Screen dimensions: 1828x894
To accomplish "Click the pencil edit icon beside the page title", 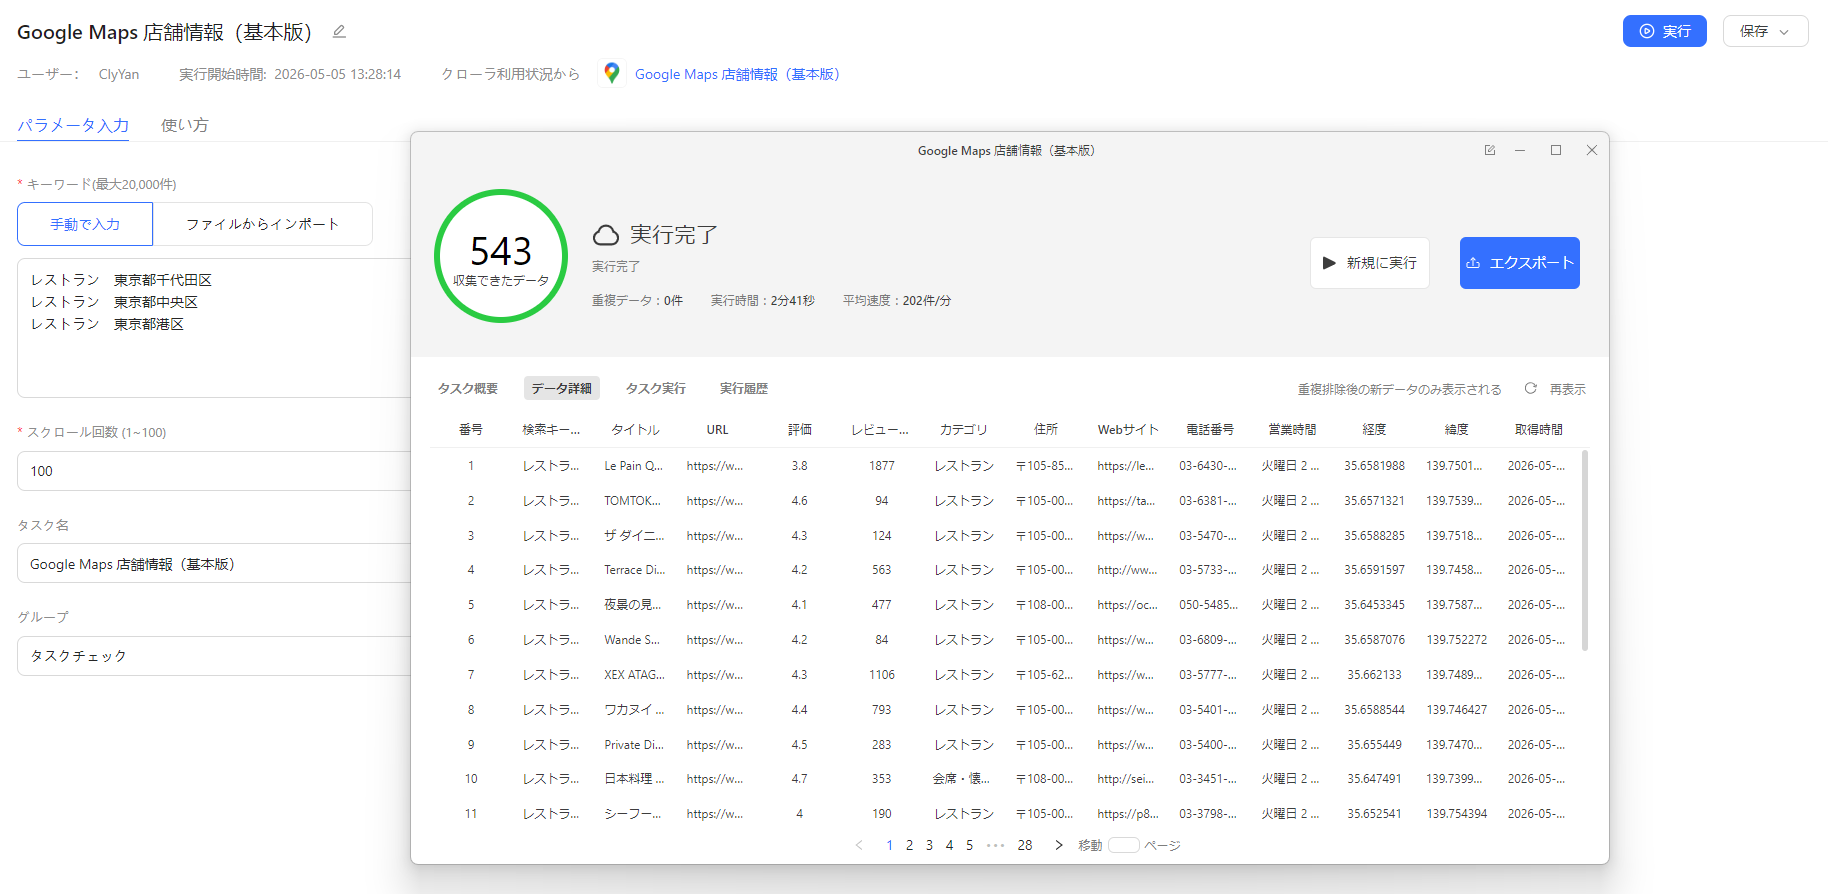I will [339, 32].
